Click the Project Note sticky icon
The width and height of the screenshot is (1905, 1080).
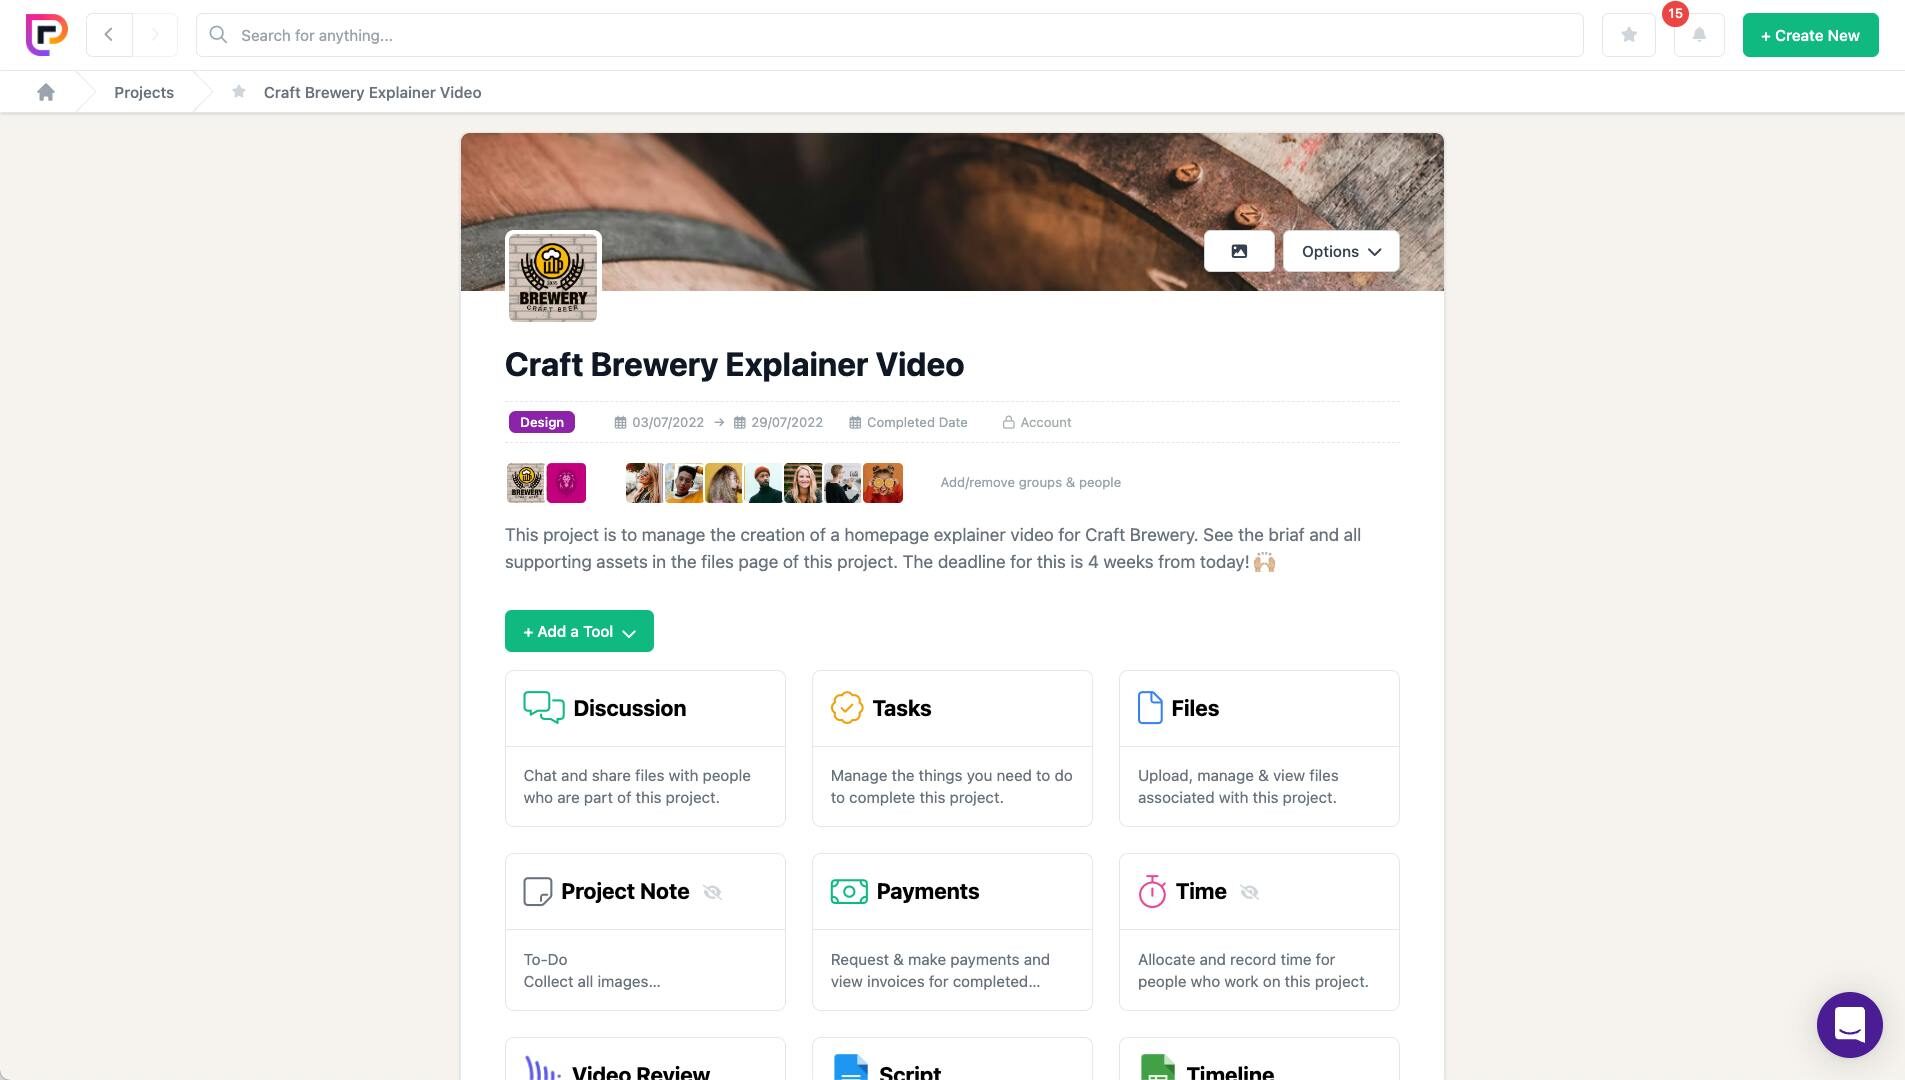tap(538, 891)
